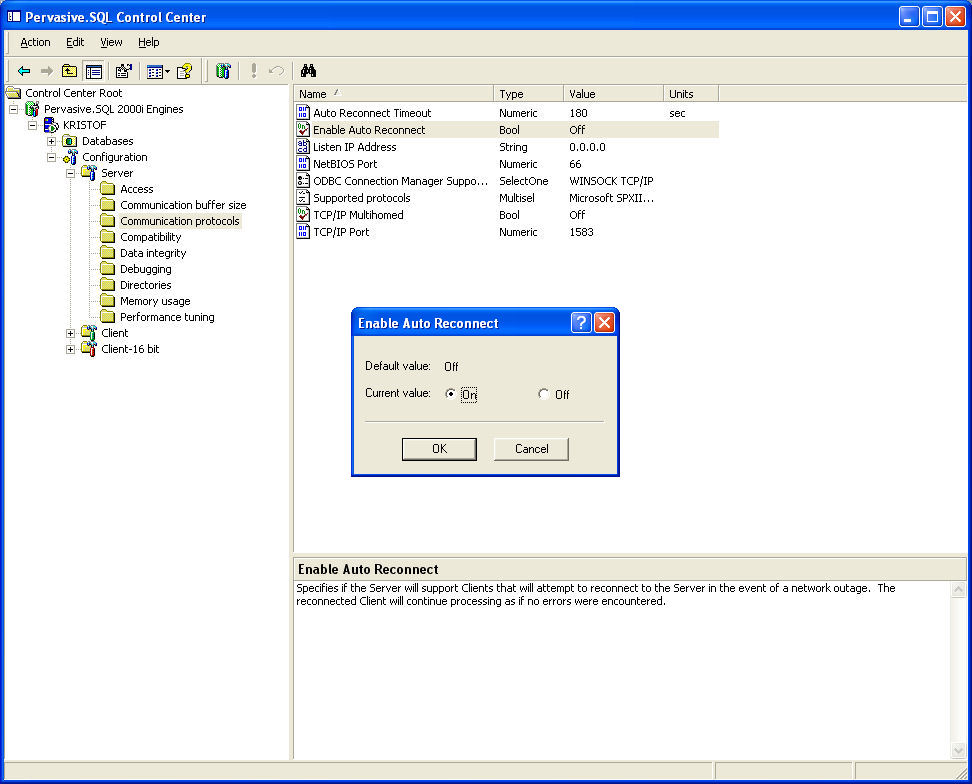Click the green server engines toolbar icon
This screenshot has width=972, height=784.
point(223,71)
